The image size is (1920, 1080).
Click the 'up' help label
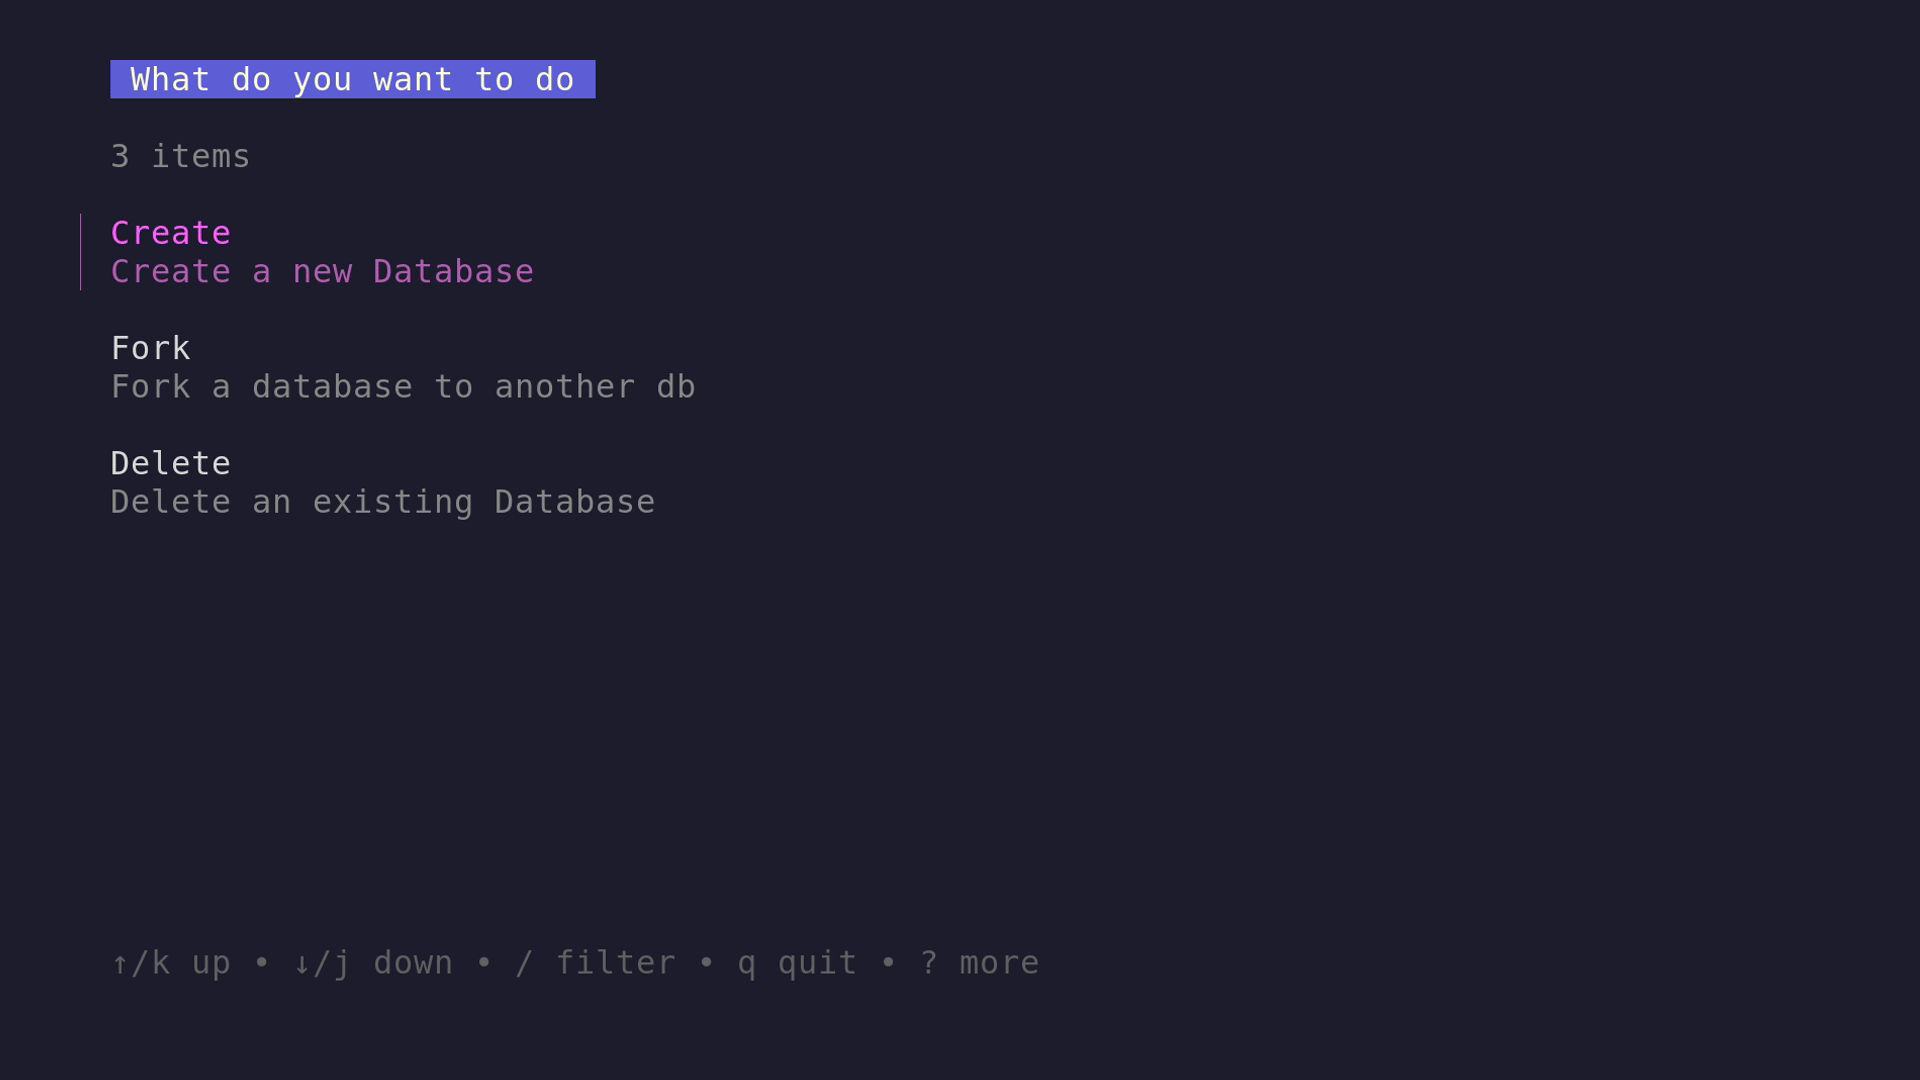(211, 964)
